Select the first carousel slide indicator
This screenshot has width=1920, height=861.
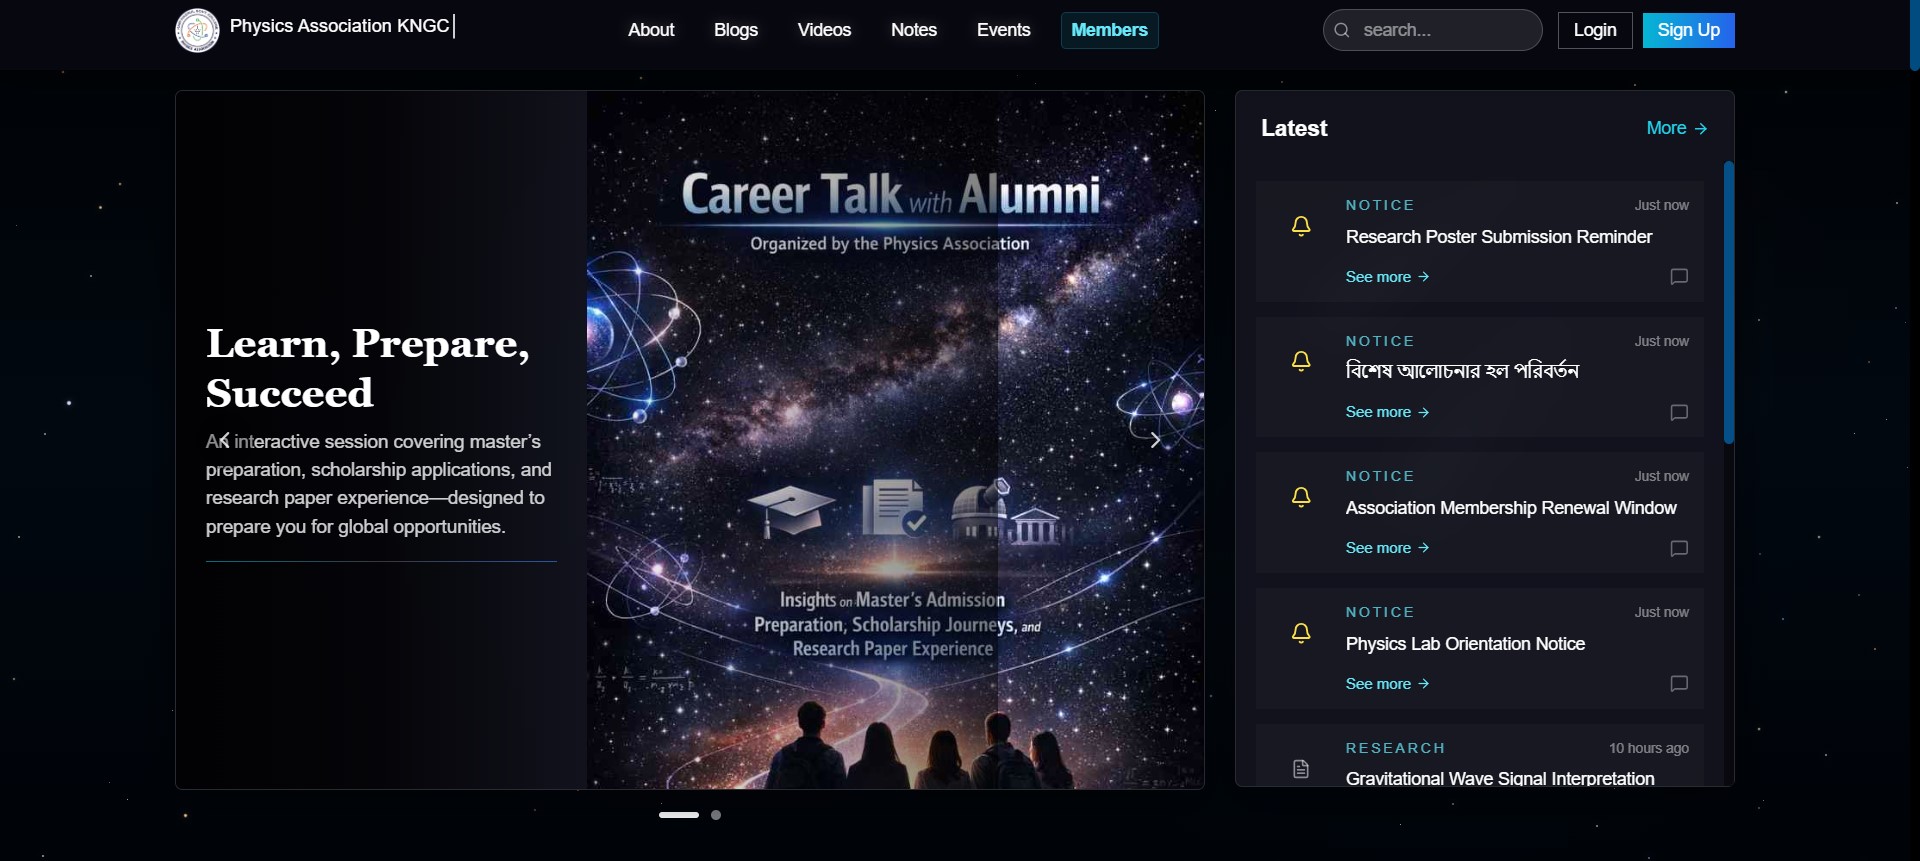click(679, 815)
